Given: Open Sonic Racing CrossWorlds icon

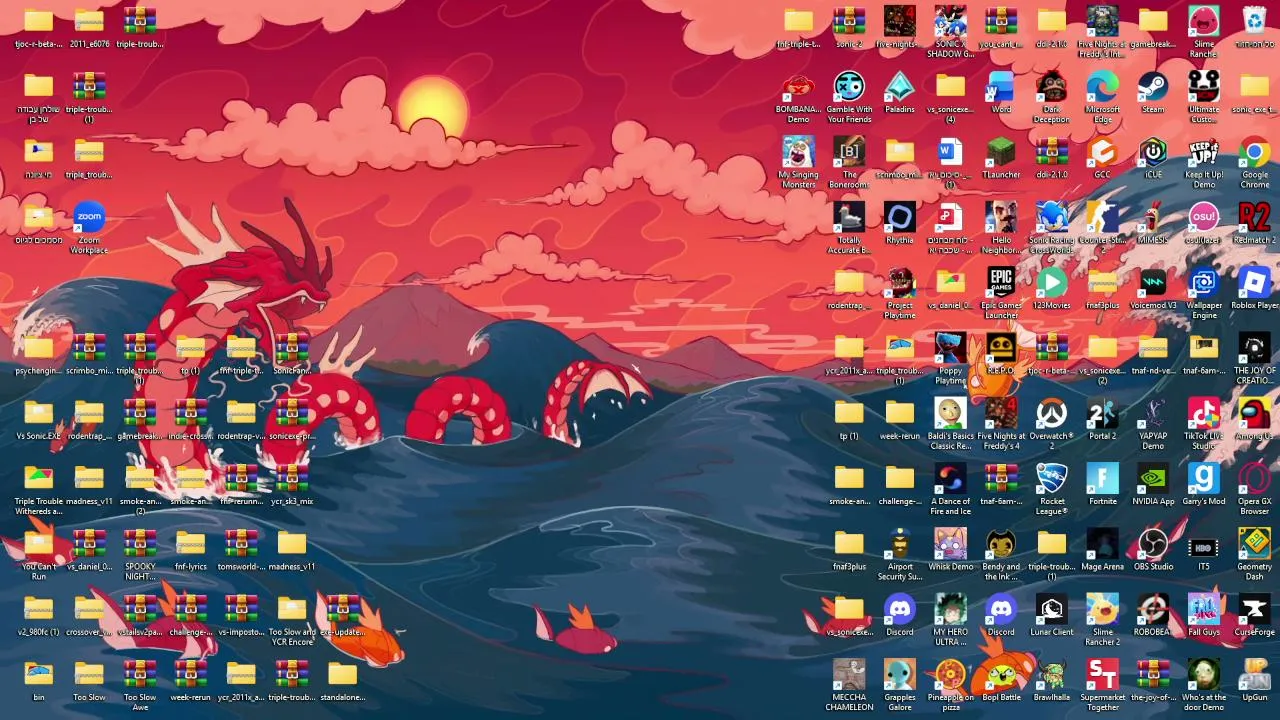Looking at the screenshot, I should (1051, 218).
